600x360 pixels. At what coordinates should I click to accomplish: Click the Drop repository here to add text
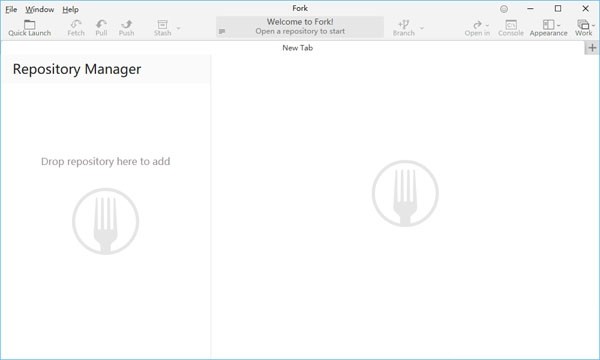pyautogui.click(x=106, y=161)
